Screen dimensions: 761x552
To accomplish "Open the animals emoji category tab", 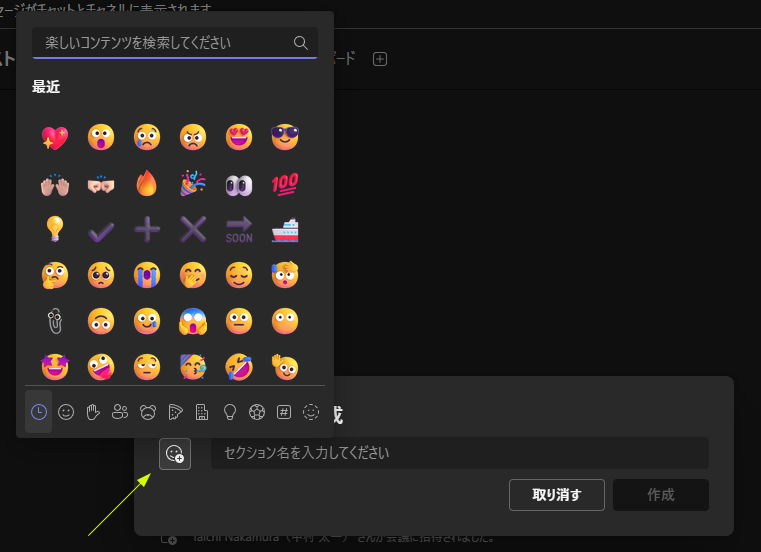I will click(148, 411).
